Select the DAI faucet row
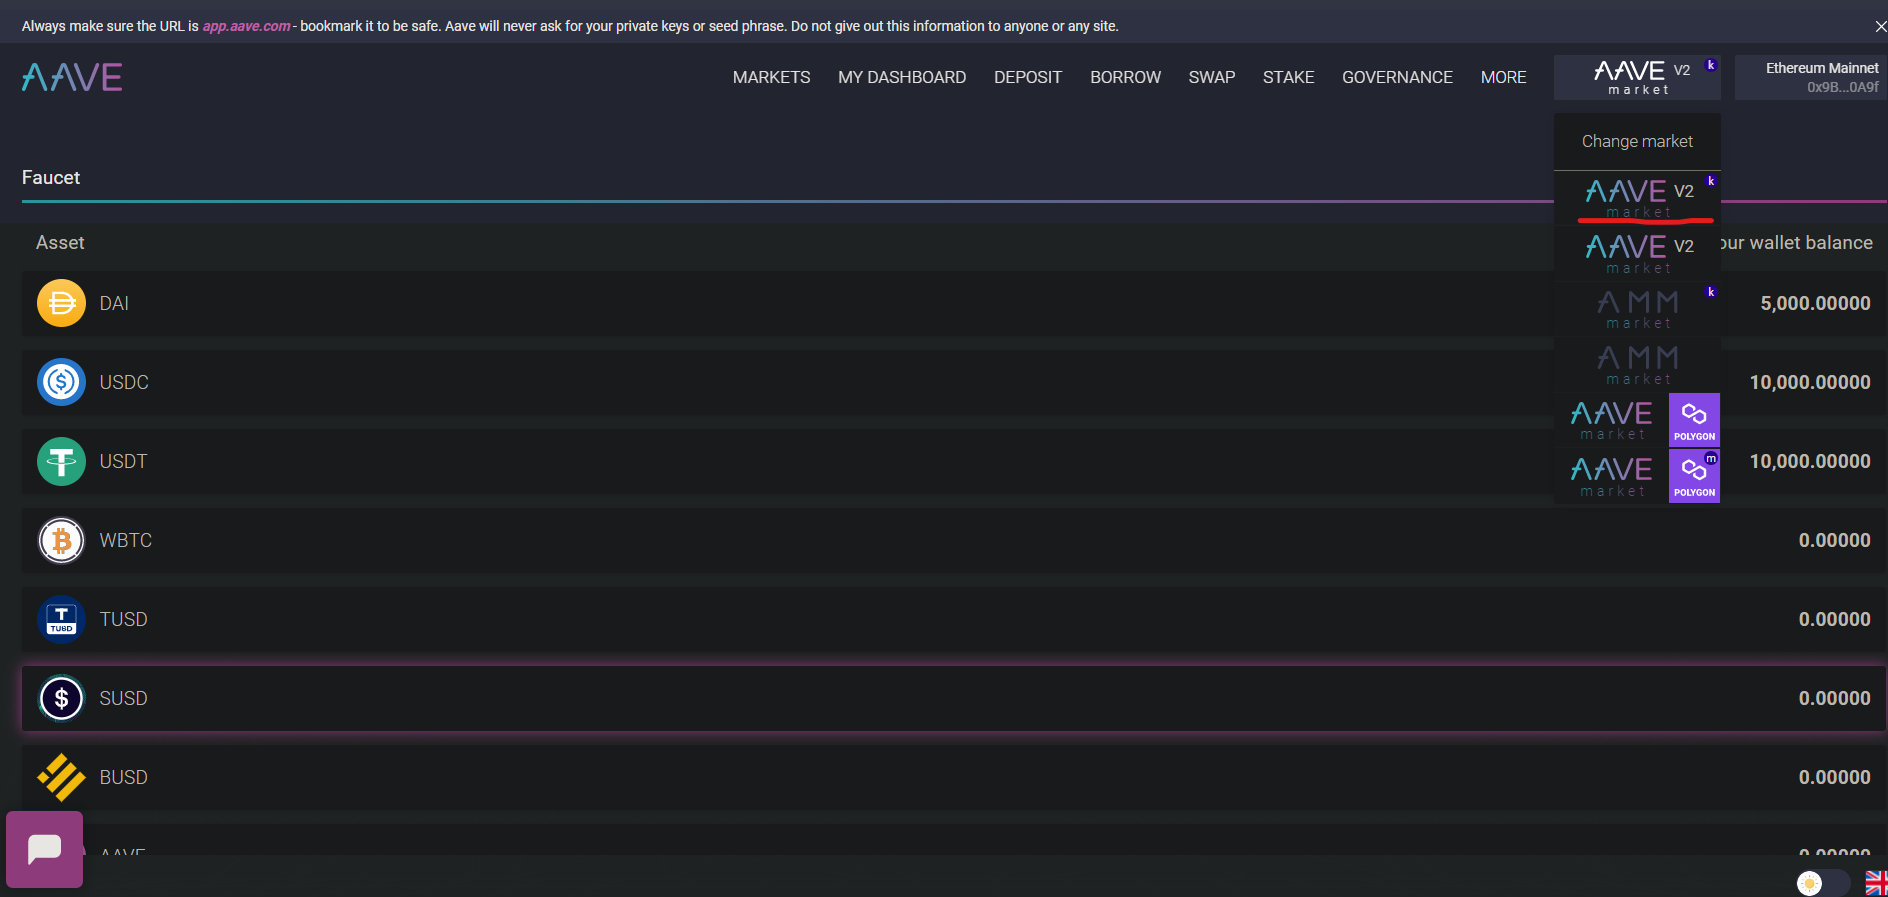 click(954, 303)
